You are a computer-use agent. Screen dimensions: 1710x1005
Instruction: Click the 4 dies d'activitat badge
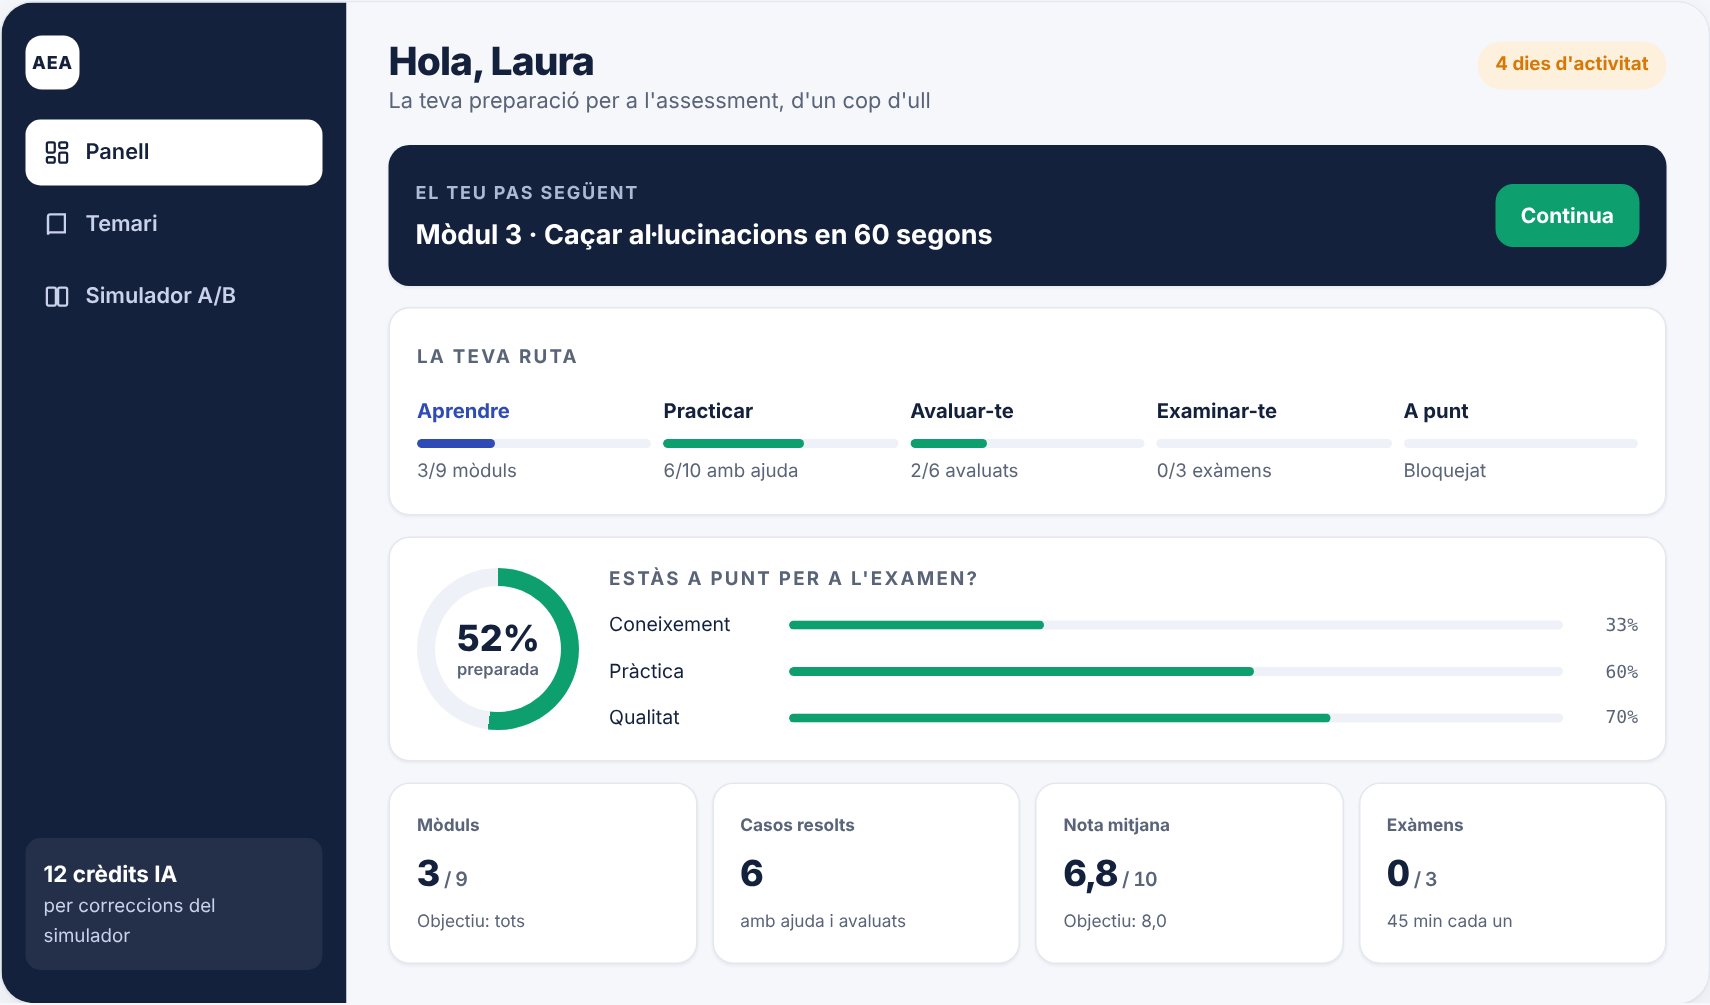tap(1572, 64)
